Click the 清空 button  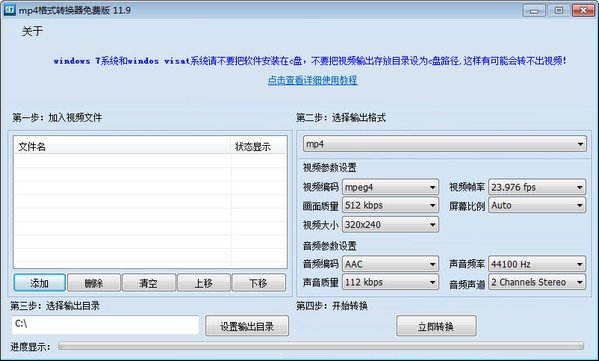pyautogui.click(x=149, y=283)
